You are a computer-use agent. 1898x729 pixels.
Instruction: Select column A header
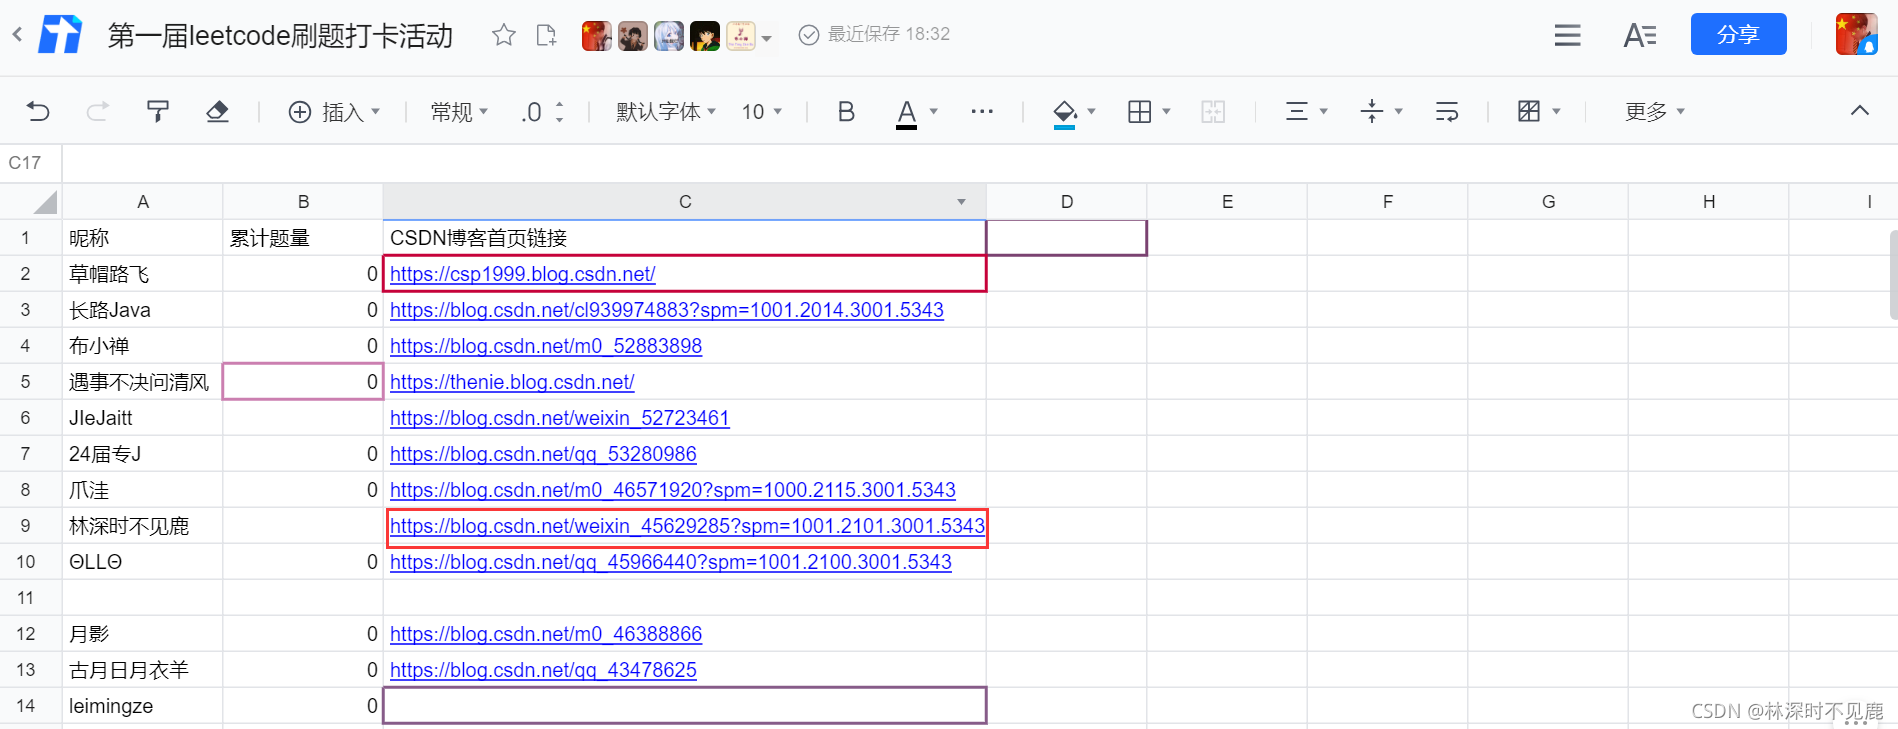pyautogui.click(x=143, y=202)
